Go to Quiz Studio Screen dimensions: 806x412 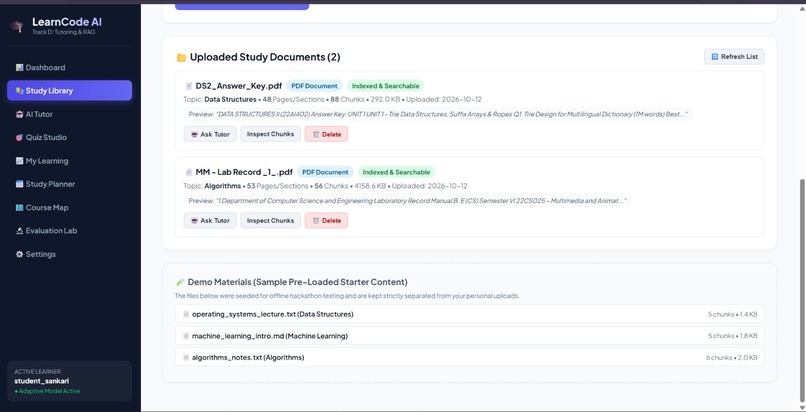pos(69,137)
